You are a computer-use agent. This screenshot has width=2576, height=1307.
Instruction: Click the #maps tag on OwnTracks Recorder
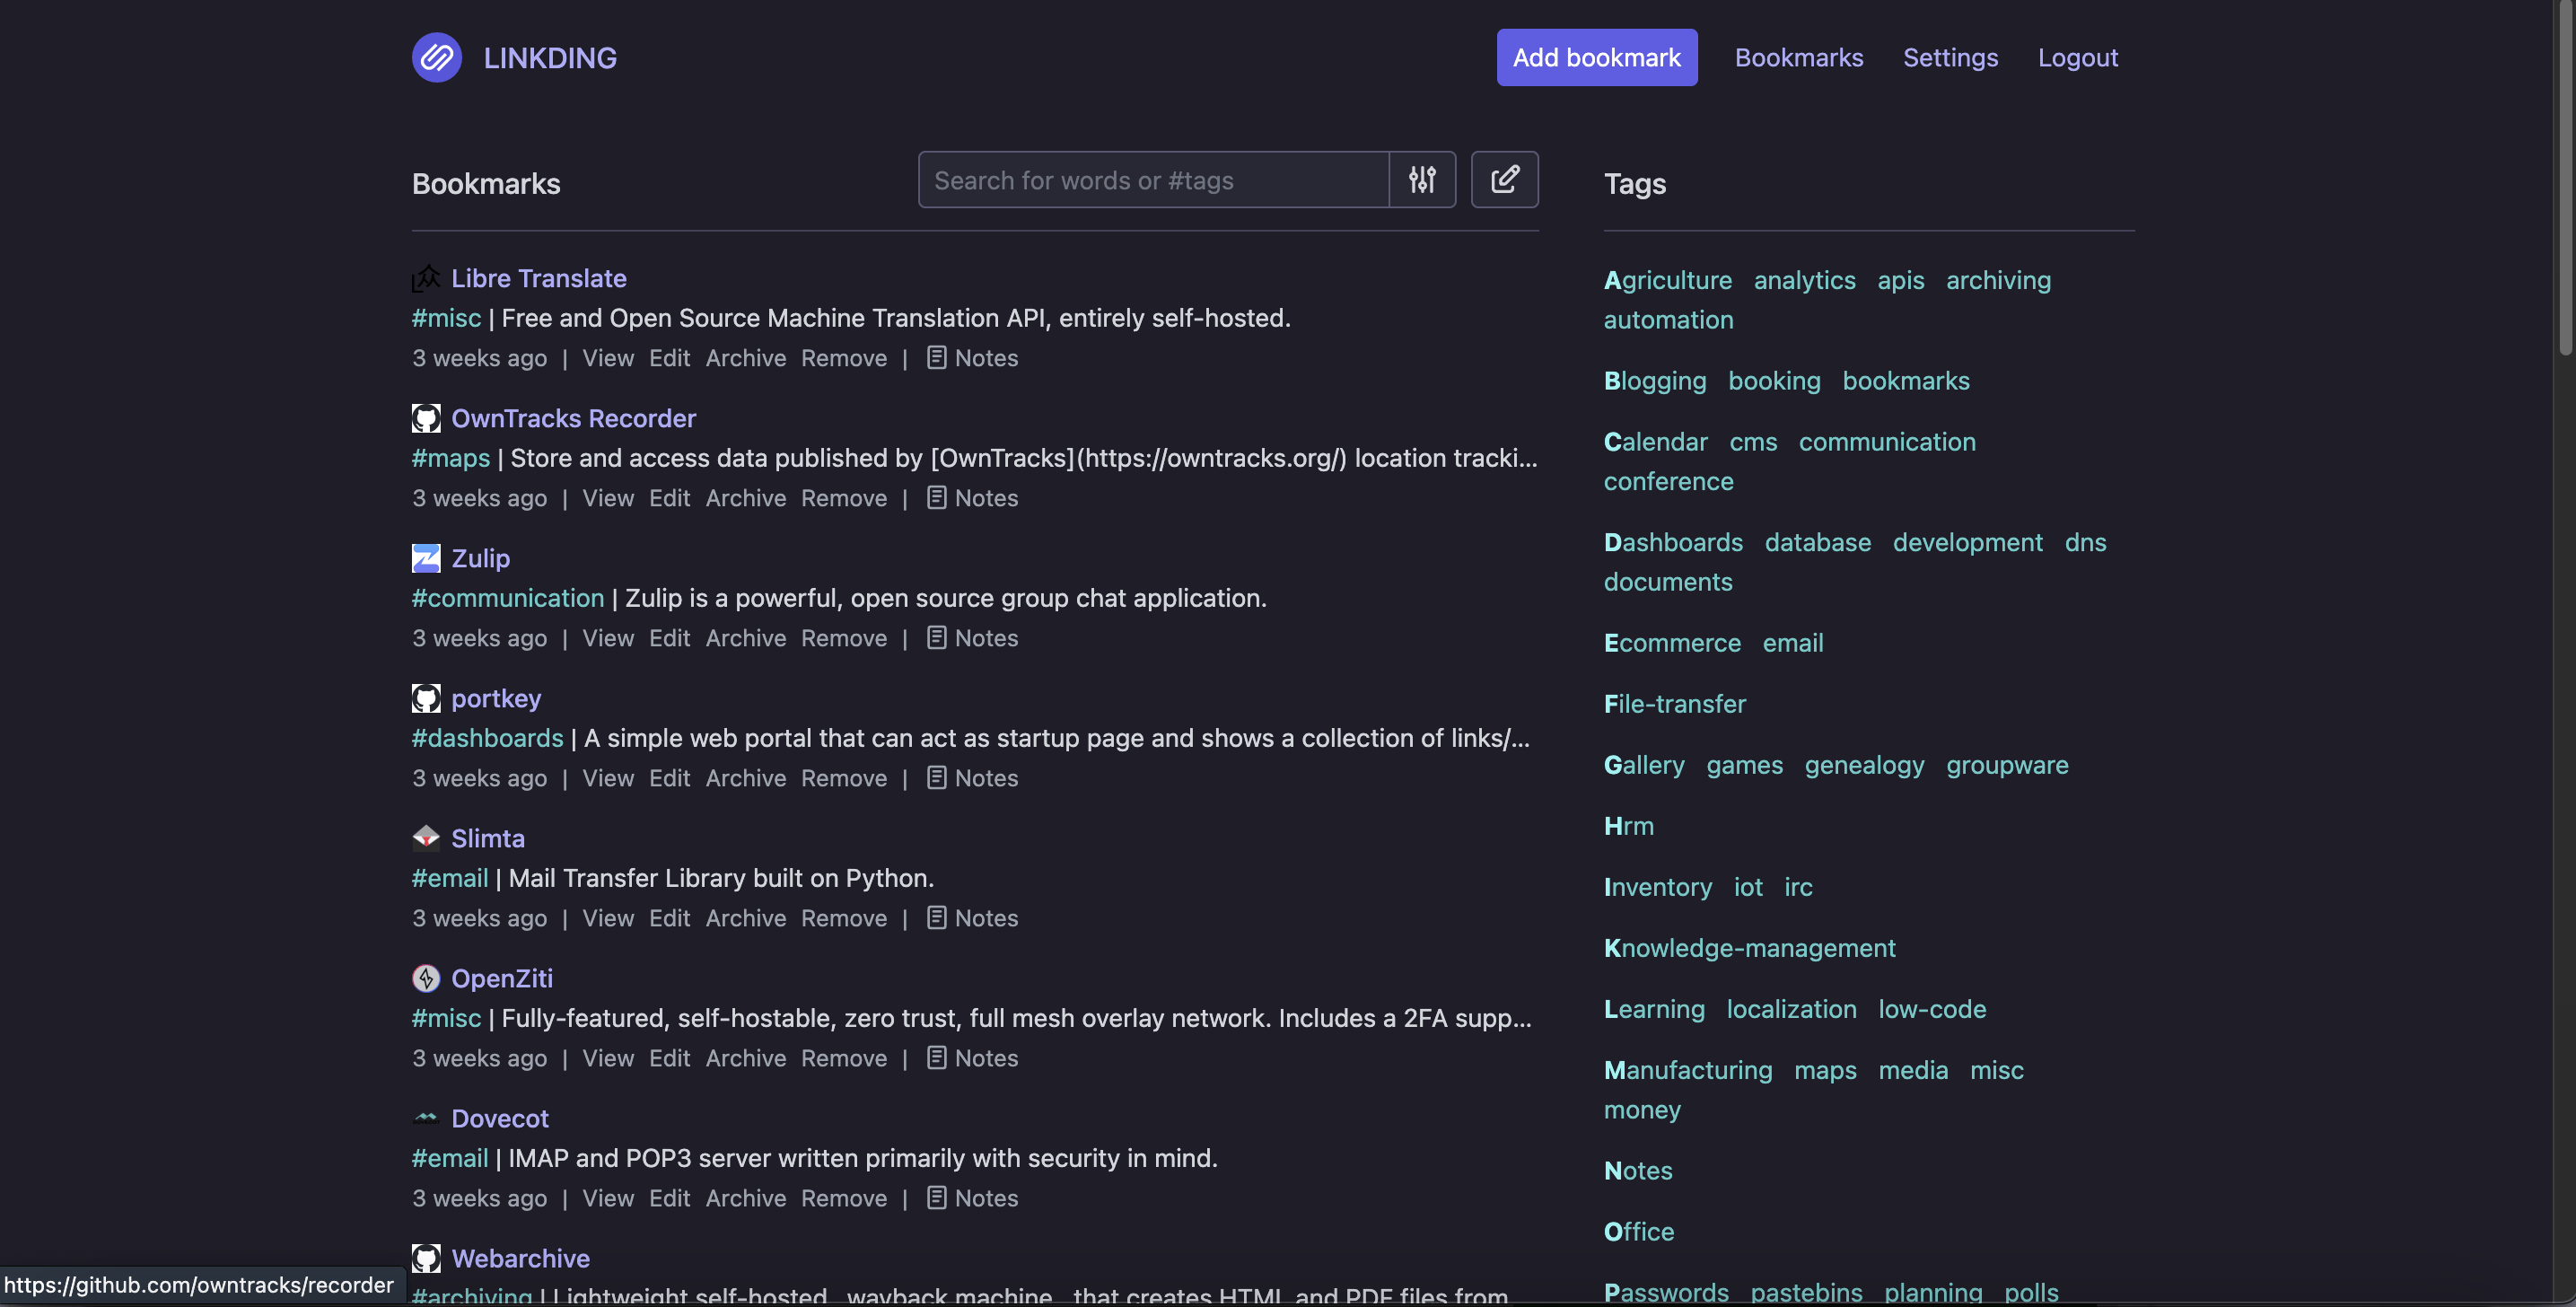coord(451,458)
